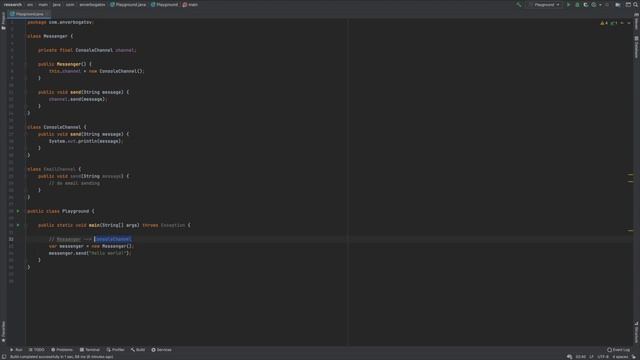Change the 4 spaces indent setting
This screenshot has width=640, height=360.
pos(620,357)
